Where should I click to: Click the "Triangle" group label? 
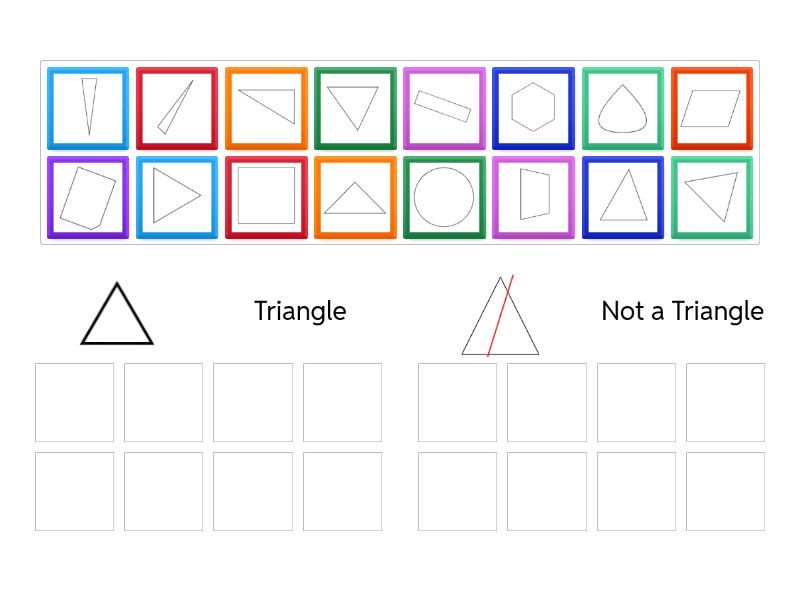point(300,311)
